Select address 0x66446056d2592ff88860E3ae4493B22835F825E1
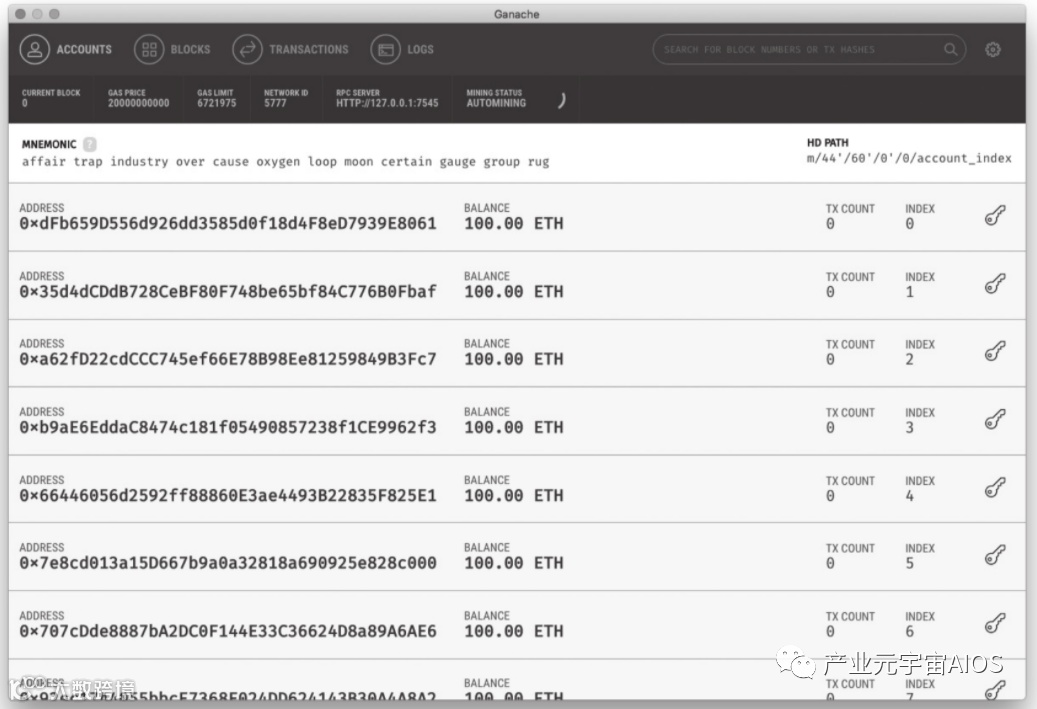The width and height of the screenshot is (1037, 709). pos(228,495)
